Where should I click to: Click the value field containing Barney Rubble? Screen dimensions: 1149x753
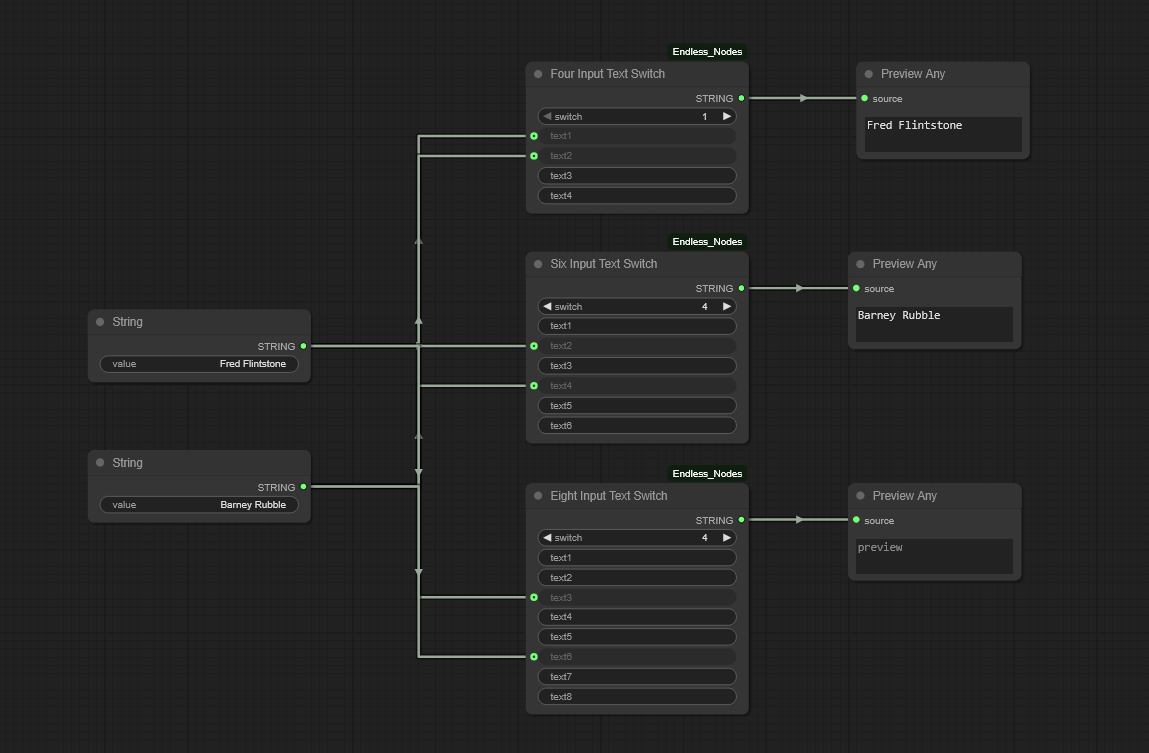199,505
